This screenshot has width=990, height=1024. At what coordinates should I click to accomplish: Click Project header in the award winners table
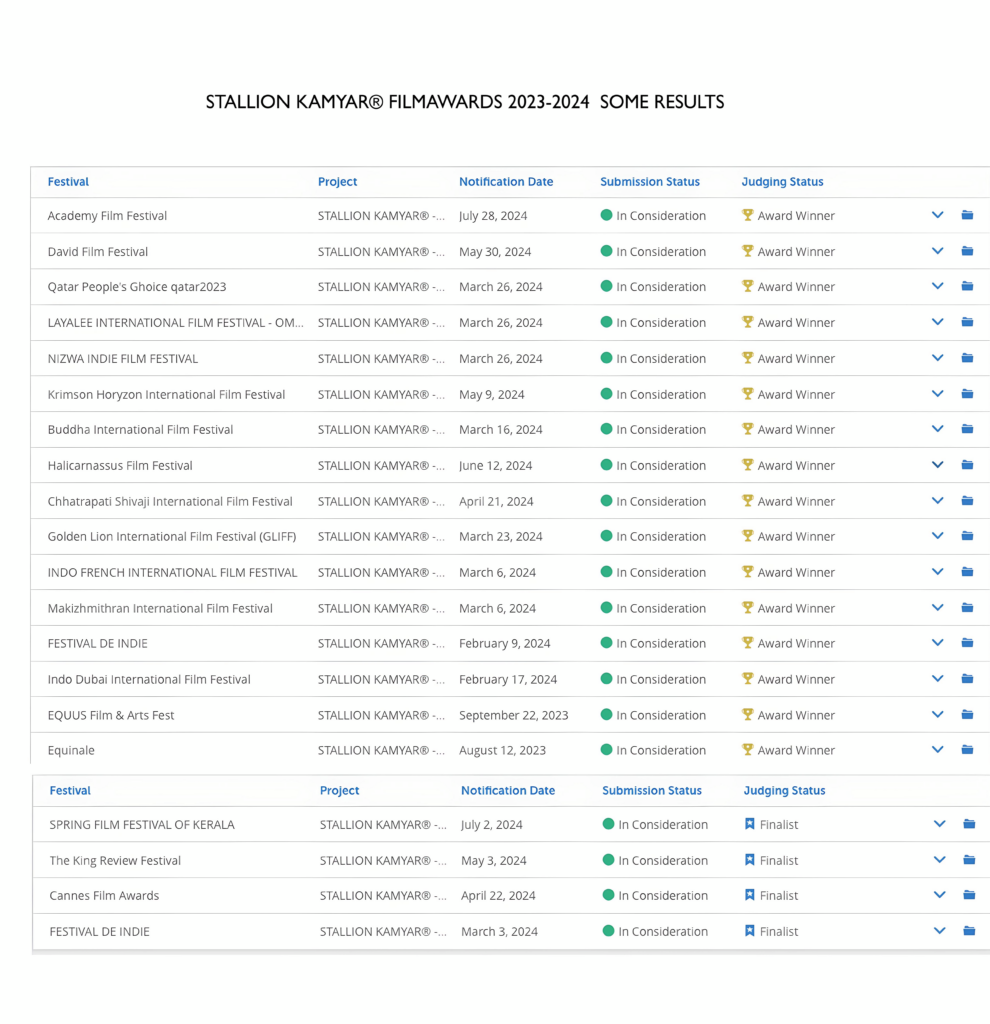[x=338, y=182]
